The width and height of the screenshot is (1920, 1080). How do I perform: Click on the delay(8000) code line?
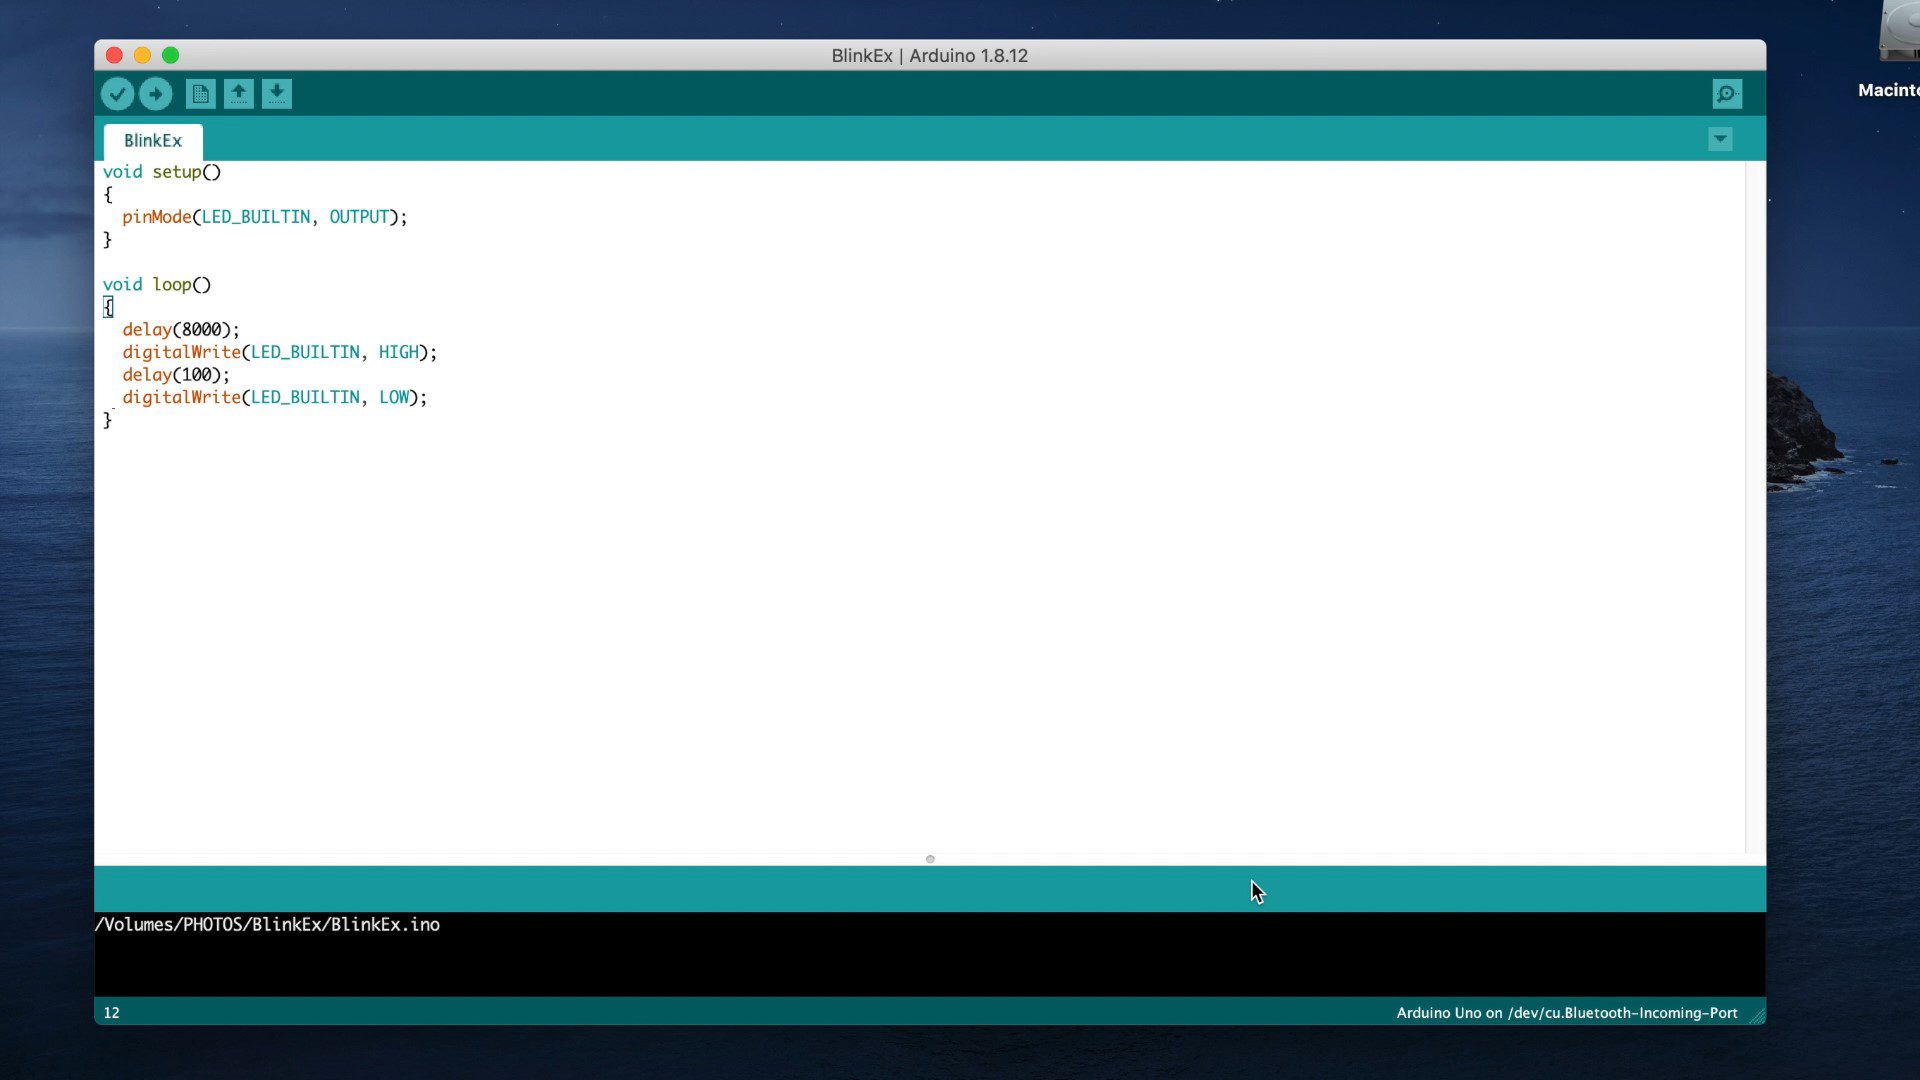pos(180,330)
